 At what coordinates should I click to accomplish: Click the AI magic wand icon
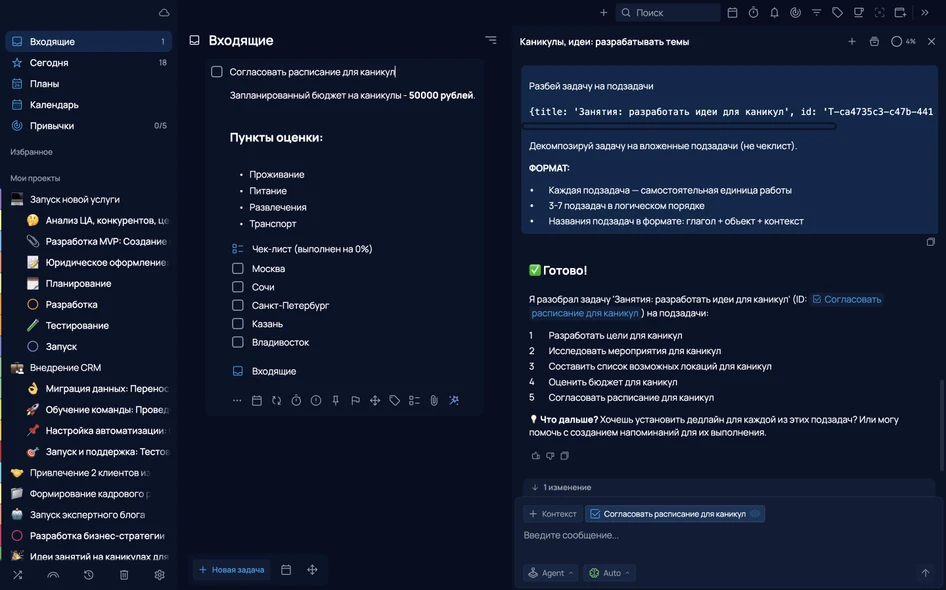click(454, 401)
